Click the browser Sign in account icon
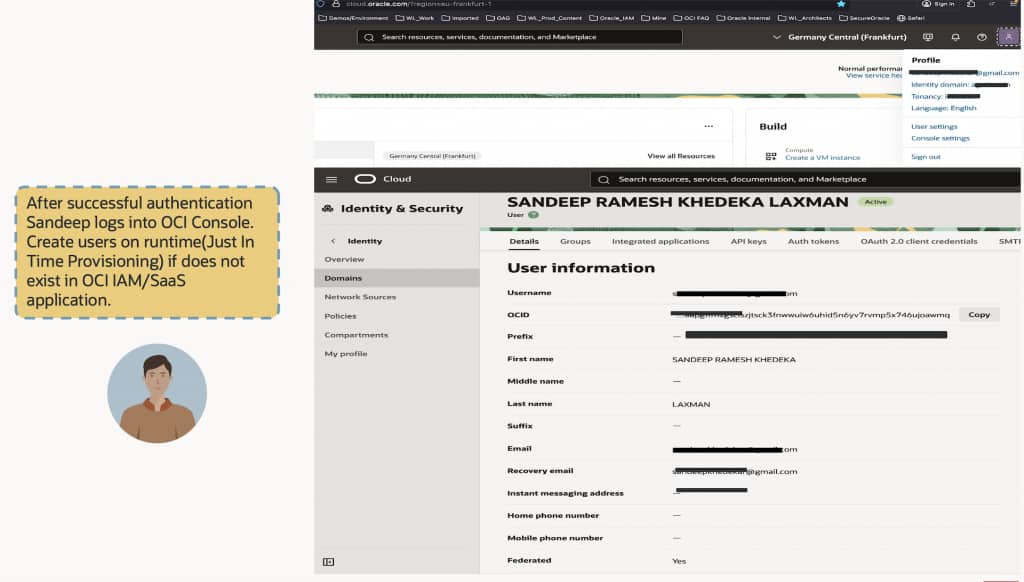Viewport: 1024px width, 582px height. tap(938, 4)
